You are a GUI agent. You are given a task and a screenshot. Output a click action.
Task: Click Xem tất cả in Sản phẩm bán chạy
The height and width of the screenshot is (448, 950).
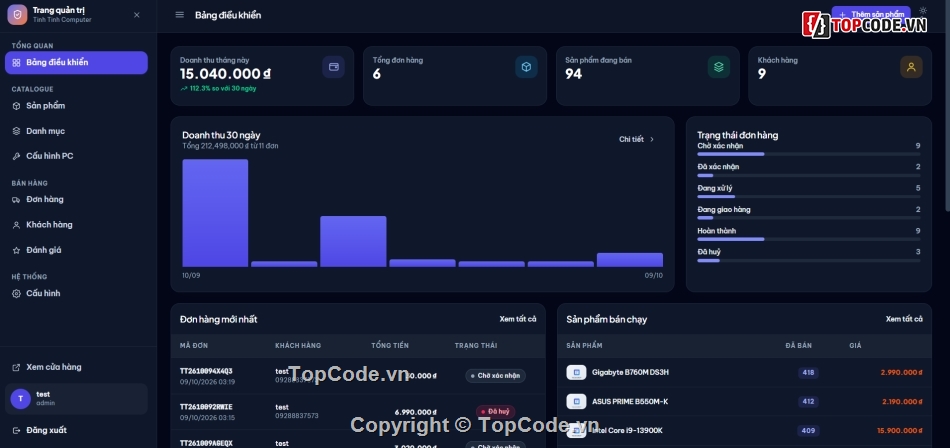coord(904,319)
